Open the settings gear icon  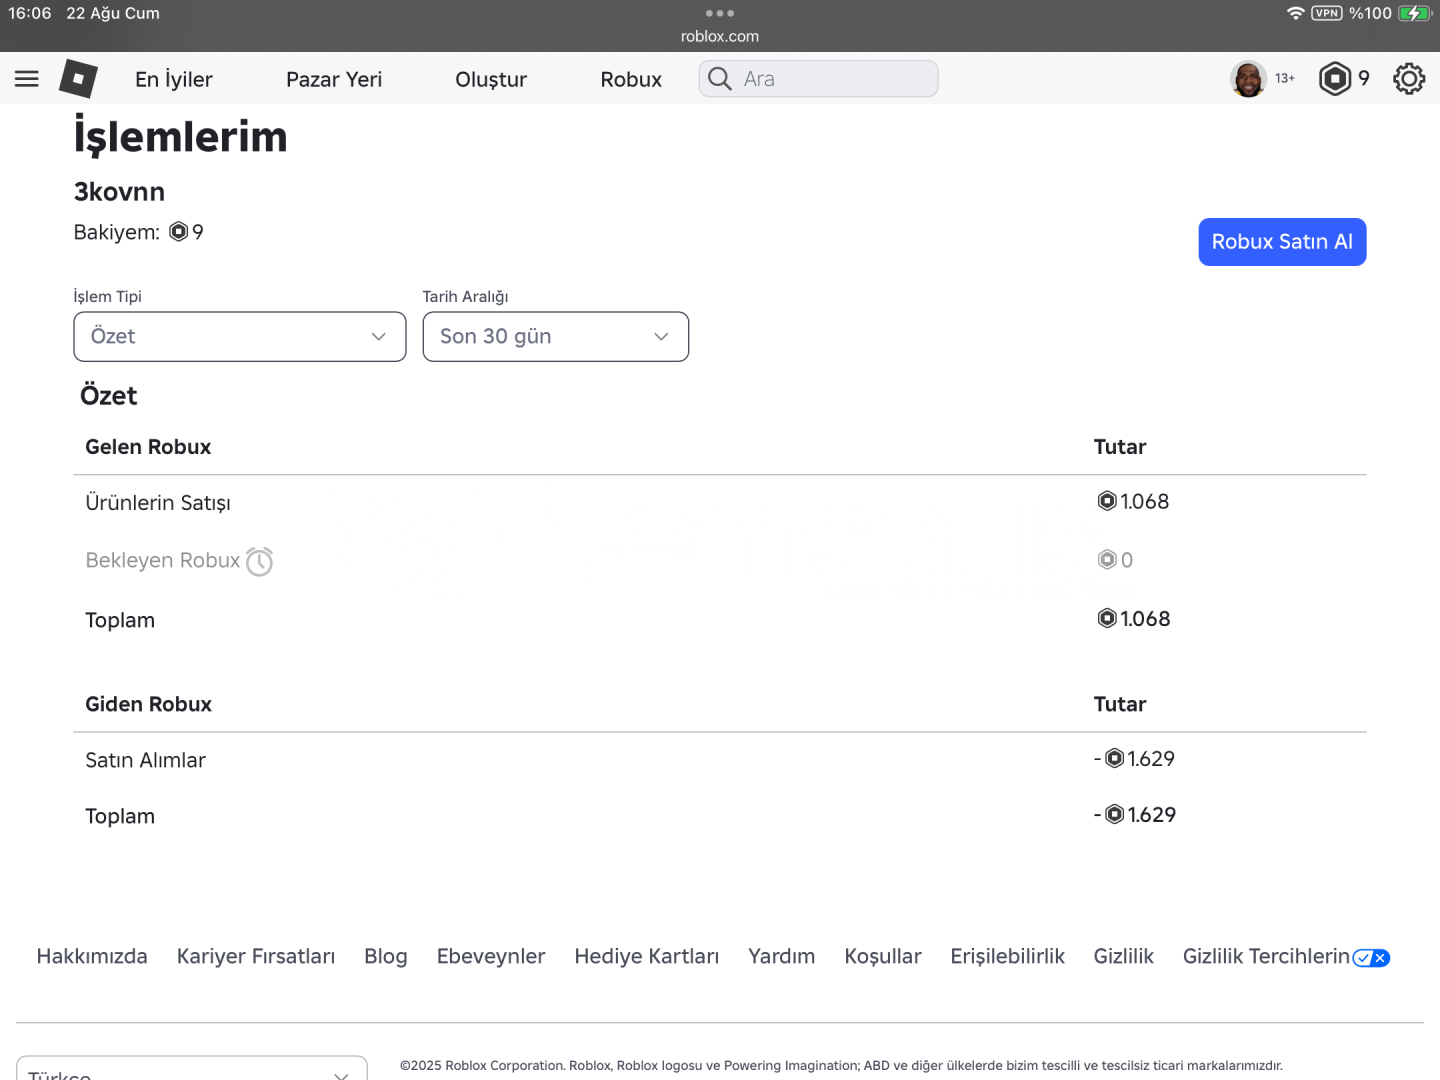click(1409, 79)
